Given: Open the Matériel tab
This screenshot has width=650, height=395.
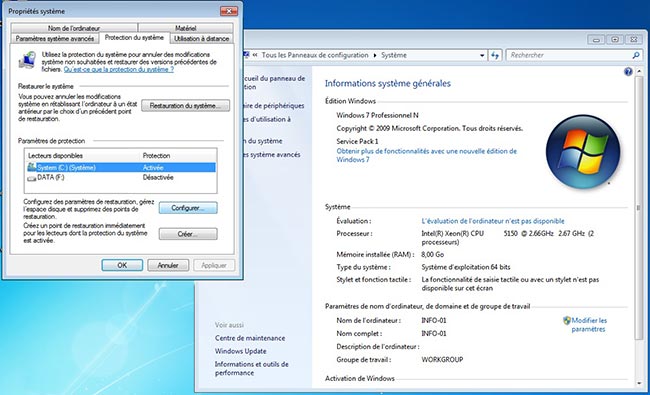Looking at the screenshot, I should [185, 28].
